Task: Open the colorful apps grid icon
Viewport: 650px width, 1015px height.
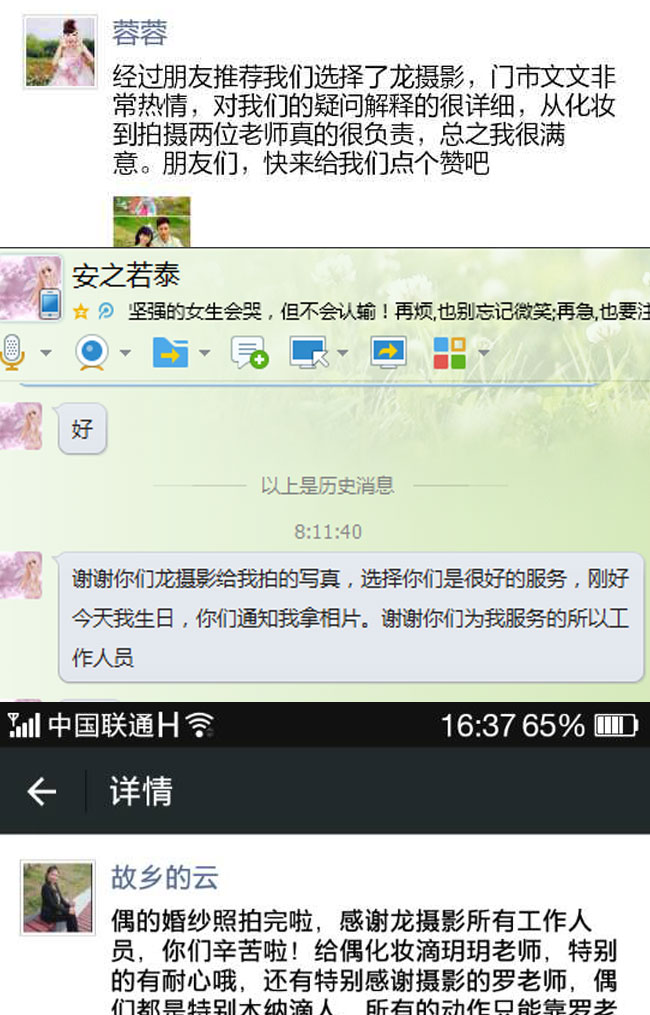Action: point(450,353)
